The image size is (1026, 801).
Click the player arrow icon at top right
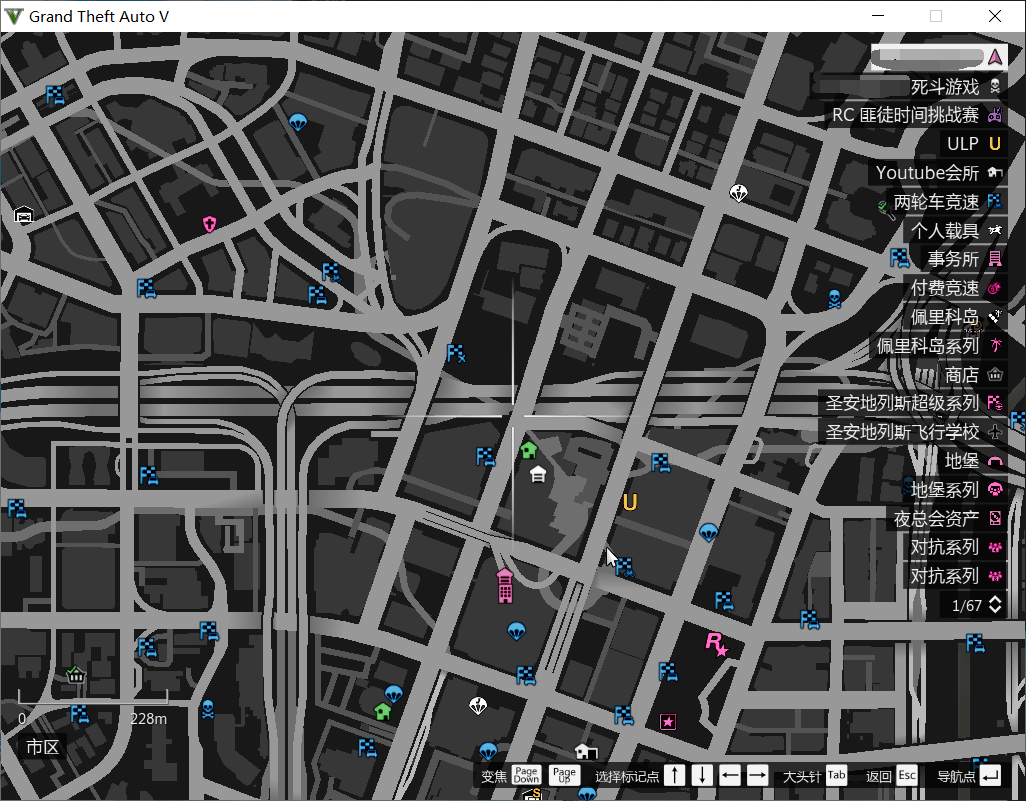995,58
